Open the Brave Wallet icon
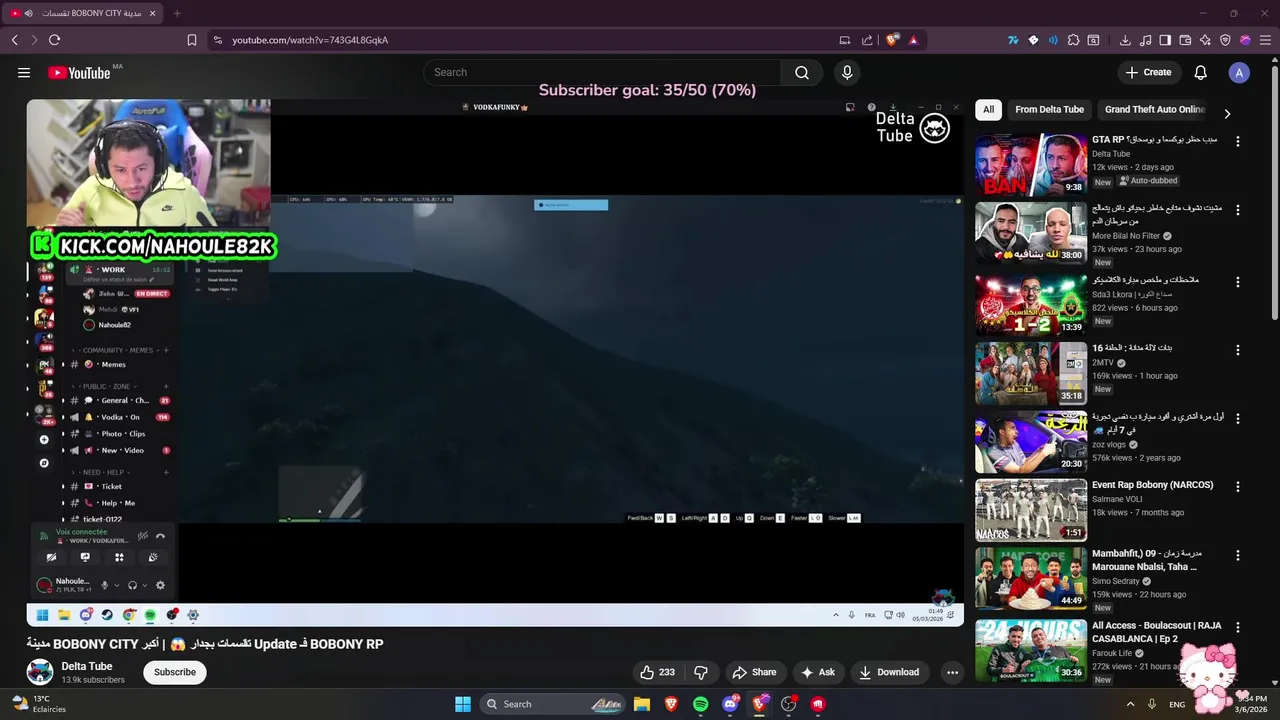1280x720 pixels. (x=1185, y=40)
